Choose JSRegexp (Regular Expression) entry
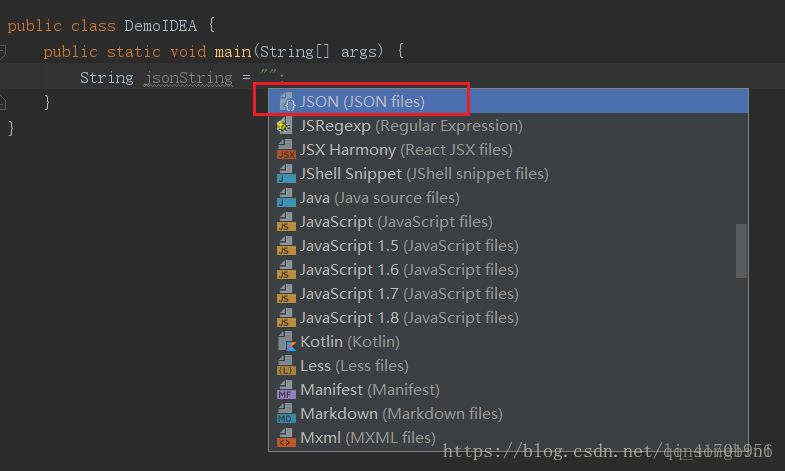This screenshot has width=785, height=471. pyautogui.click(x=502, y=126)
